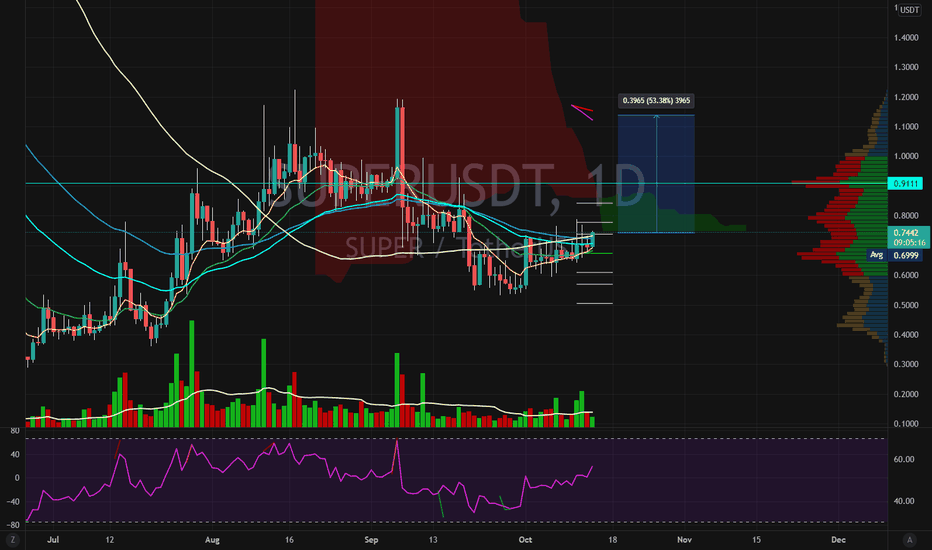Select the cyan horizontal line at 0.9111
Viewport: 932px width, 550px height.
[x=456, y=184]
